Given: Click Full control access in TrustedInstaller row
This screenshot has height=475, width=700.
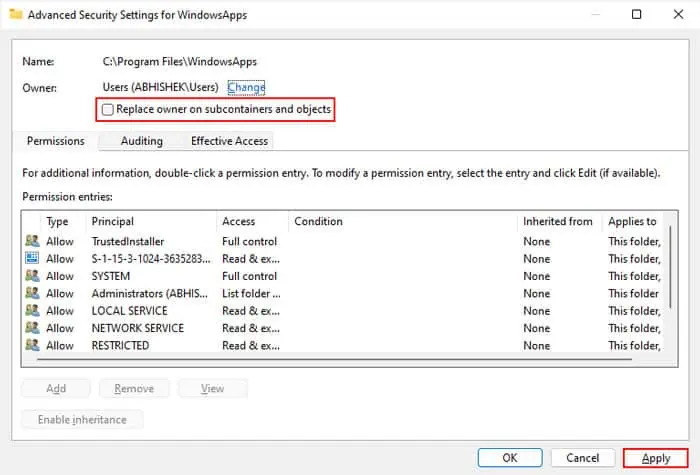Looking at the screenshot, I should 250,242.
